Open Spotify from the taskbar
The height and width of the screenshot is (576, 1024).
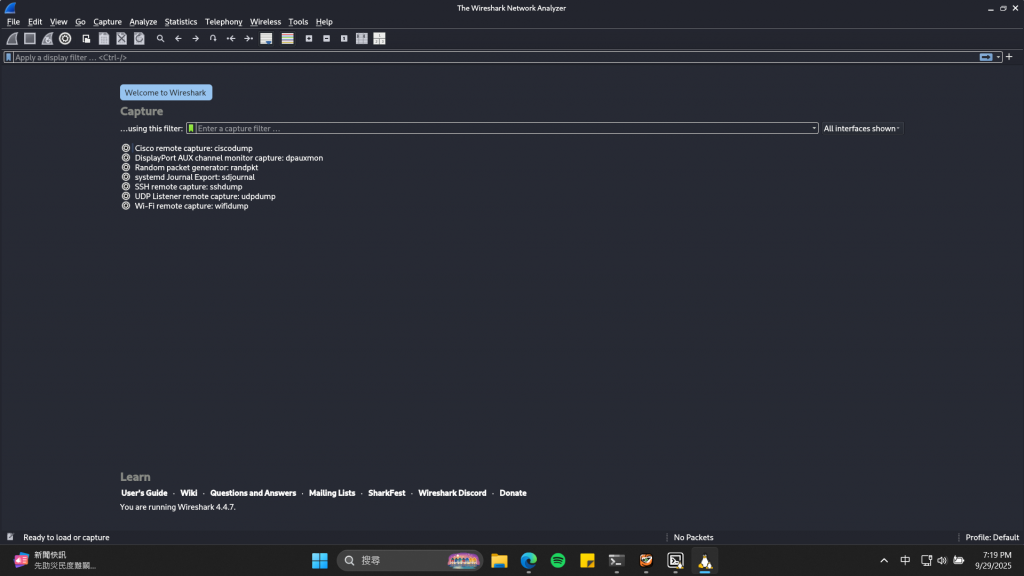pyautogui.click(x=558, y=560)
